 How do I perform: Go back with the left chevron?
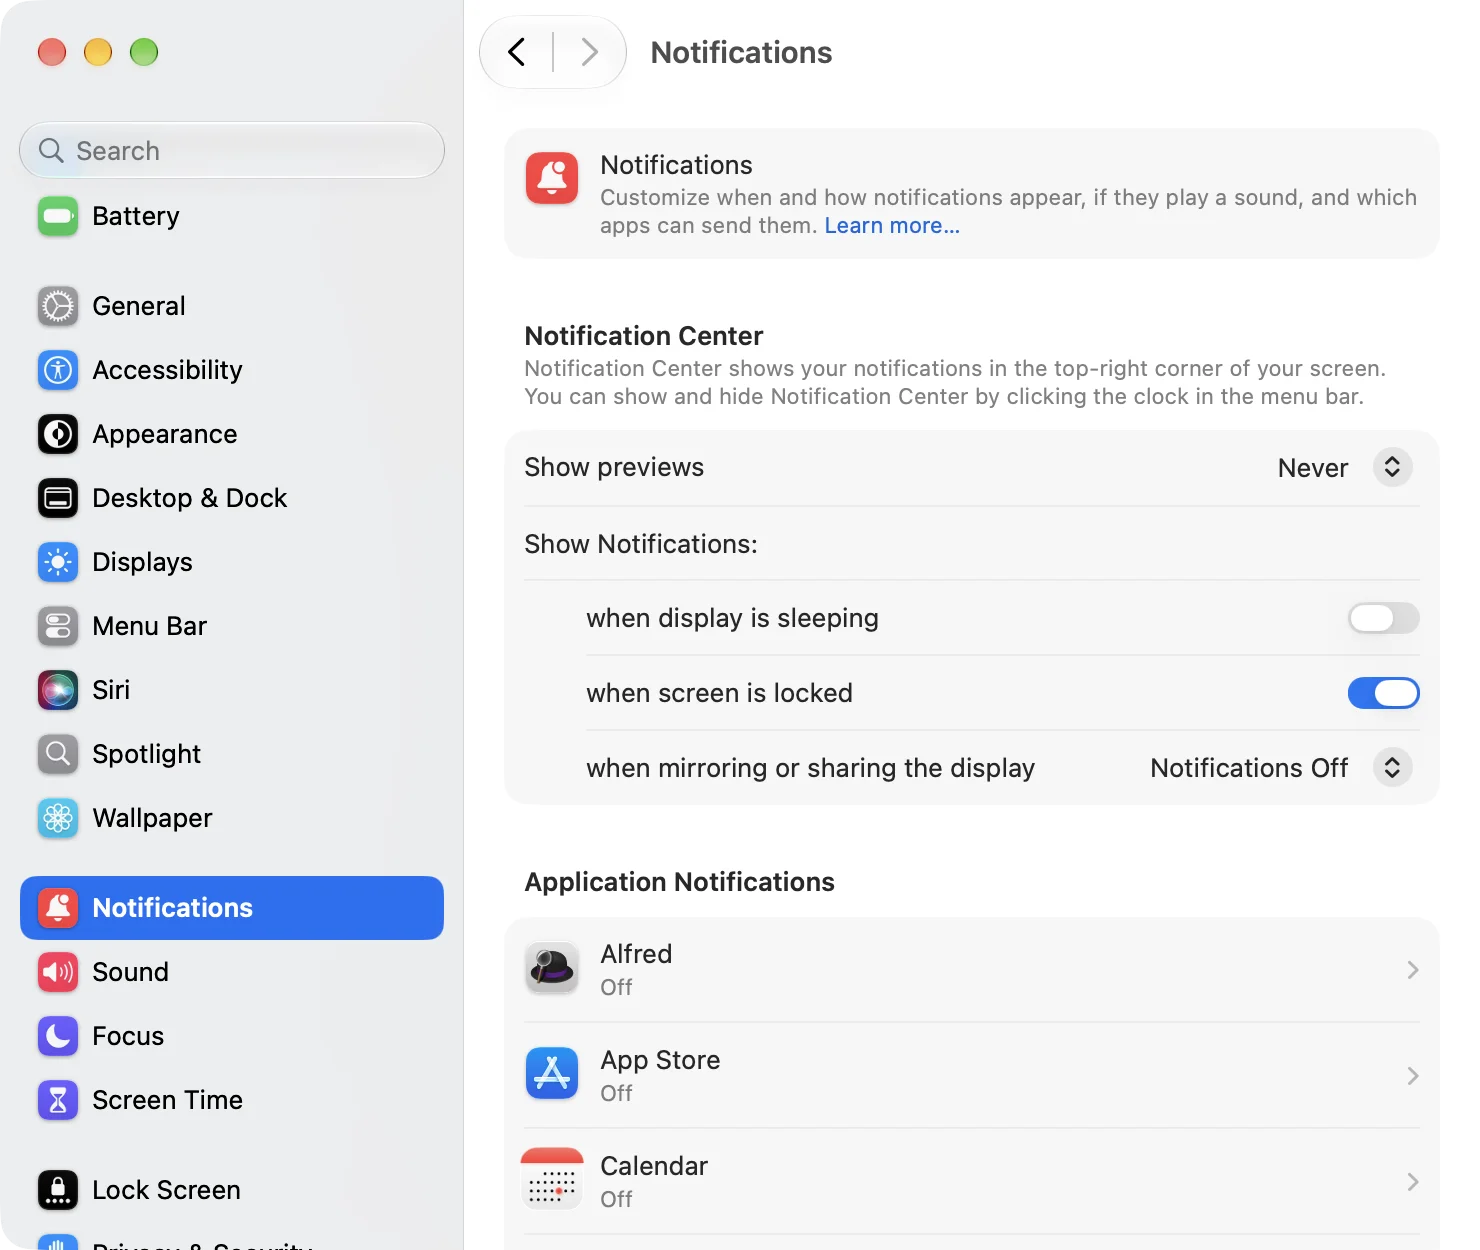[x=516, y=52]
